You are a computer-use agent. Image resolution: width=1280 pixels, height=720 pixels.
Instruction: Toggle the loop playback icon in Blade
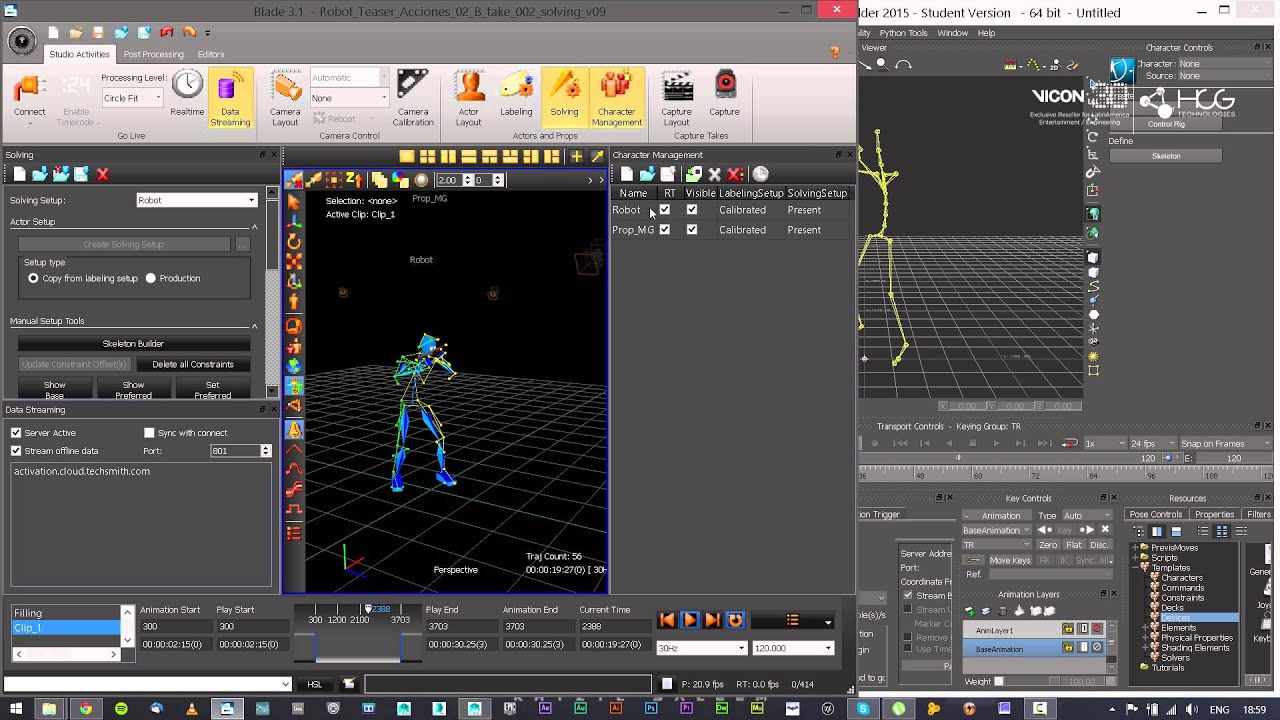(x=735, y=620)
